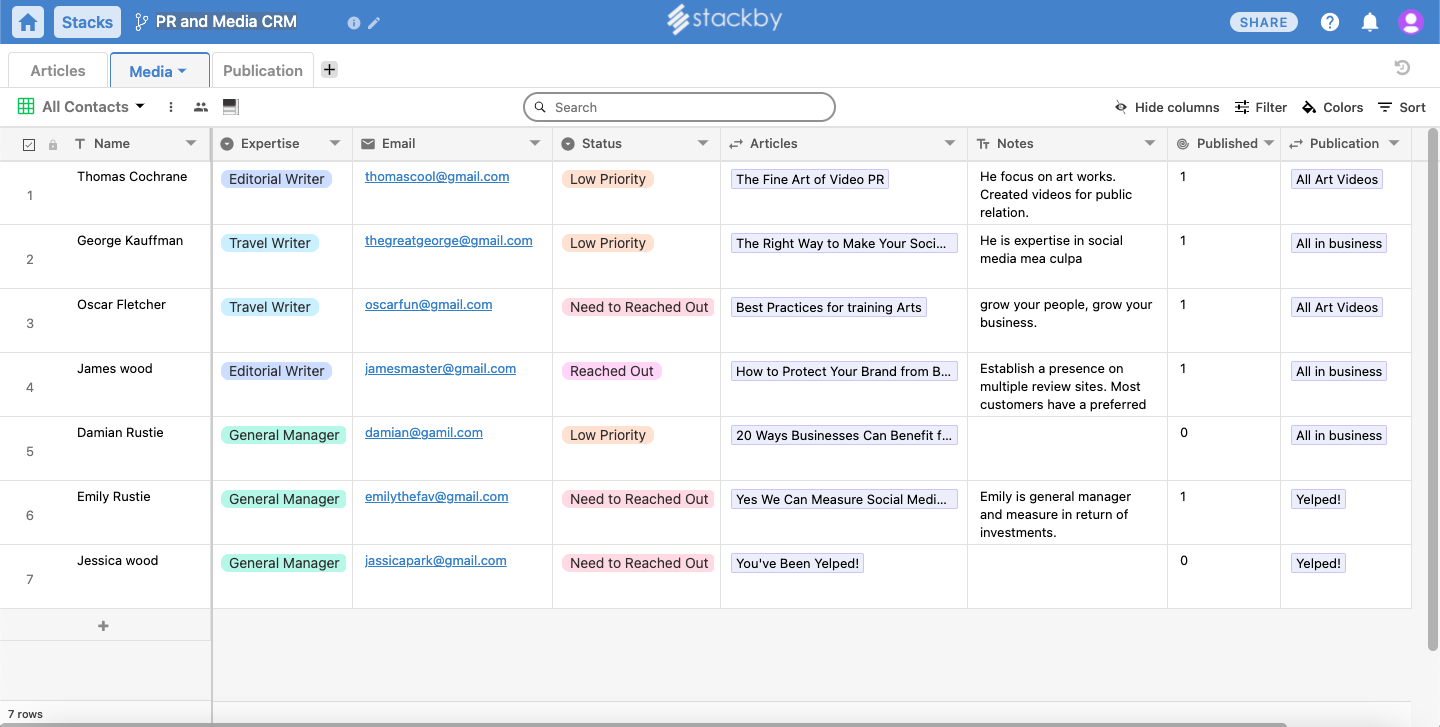Open emilythefav@gmail.com email link
The width and height of the screenshot is (1440, 727).
click(x=437, y=497)
